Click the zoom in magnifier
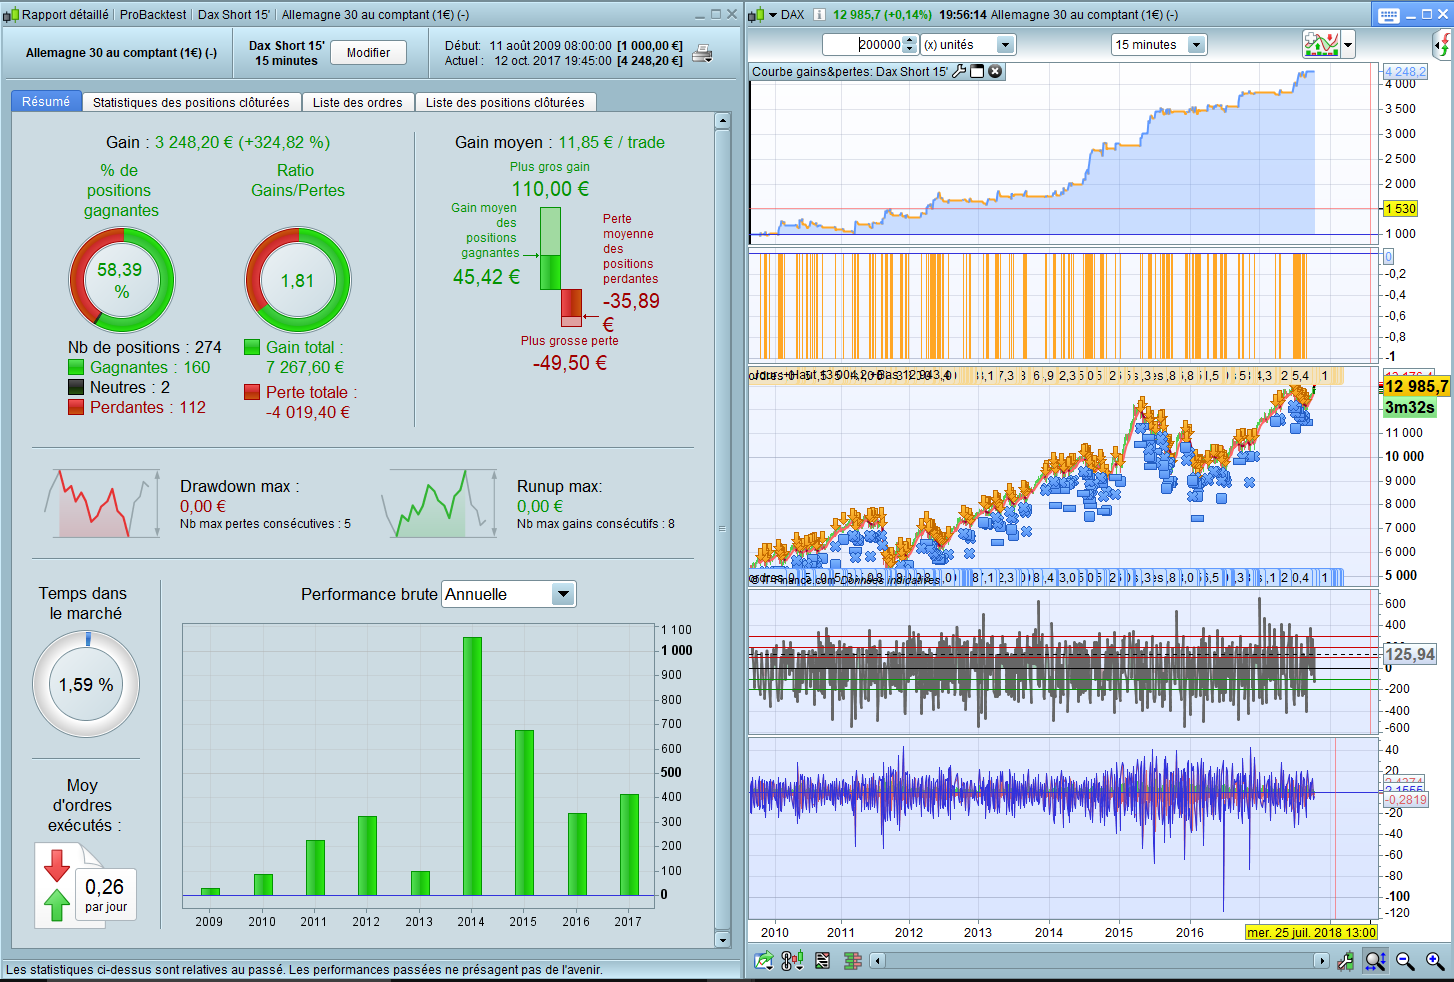 1435,961
